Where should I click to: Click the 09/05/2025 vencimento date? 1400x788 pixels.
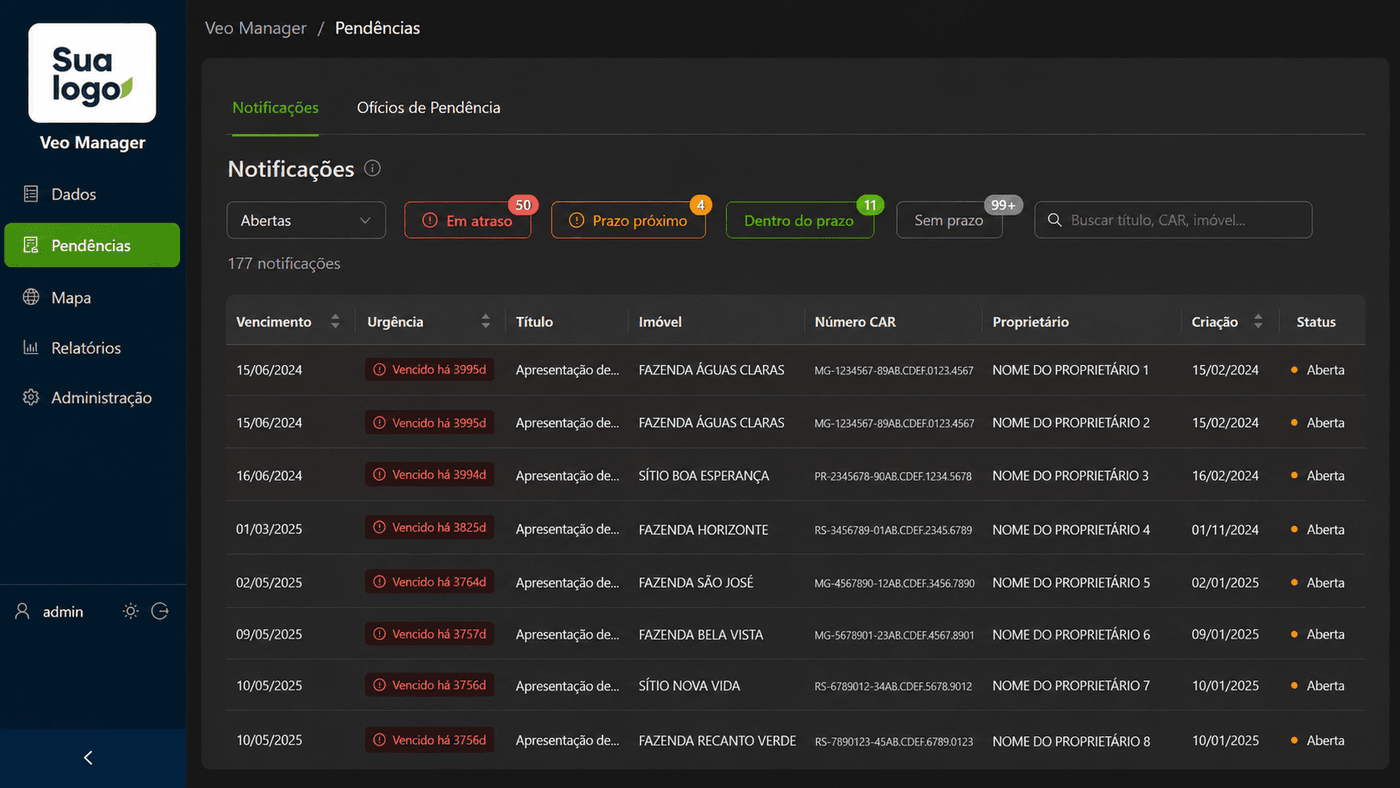click(269, 635)
